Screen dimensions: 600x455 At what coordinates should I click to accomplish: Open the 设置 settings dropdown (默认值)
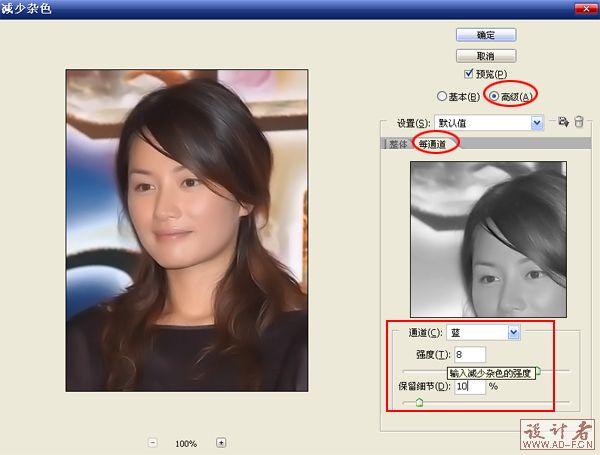coord(537,122)
